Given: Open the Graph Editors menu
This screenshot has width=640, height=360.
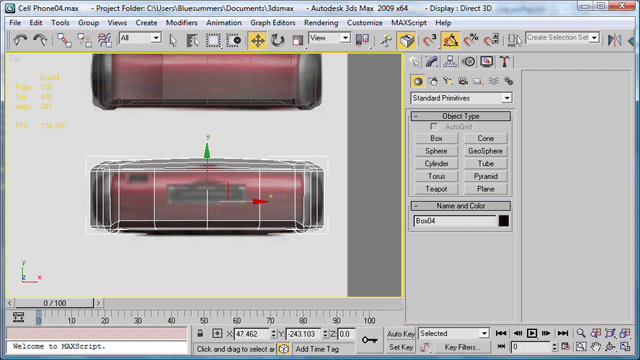Looking at the screenshot, I should (273, 23).
